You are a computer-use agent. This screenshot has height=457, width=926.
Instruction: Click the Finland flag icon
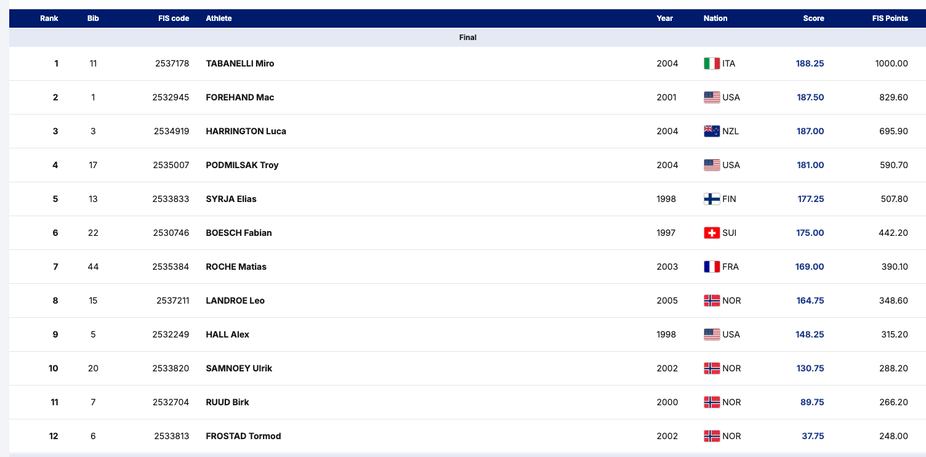(712, 199)
